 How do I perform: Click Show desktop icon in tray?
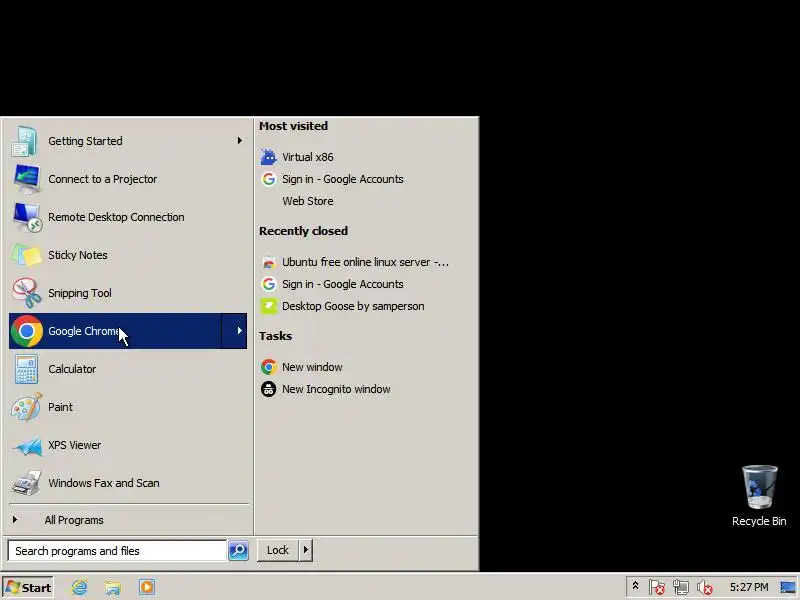788,587
